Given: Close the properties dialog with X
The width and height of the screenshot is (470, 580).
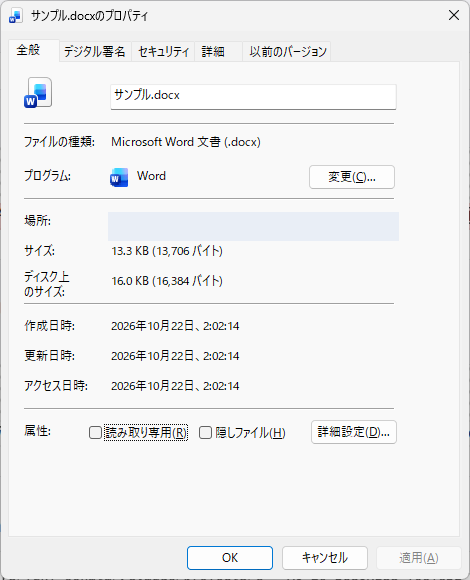Looking at the screenshot, I should 454,16.
